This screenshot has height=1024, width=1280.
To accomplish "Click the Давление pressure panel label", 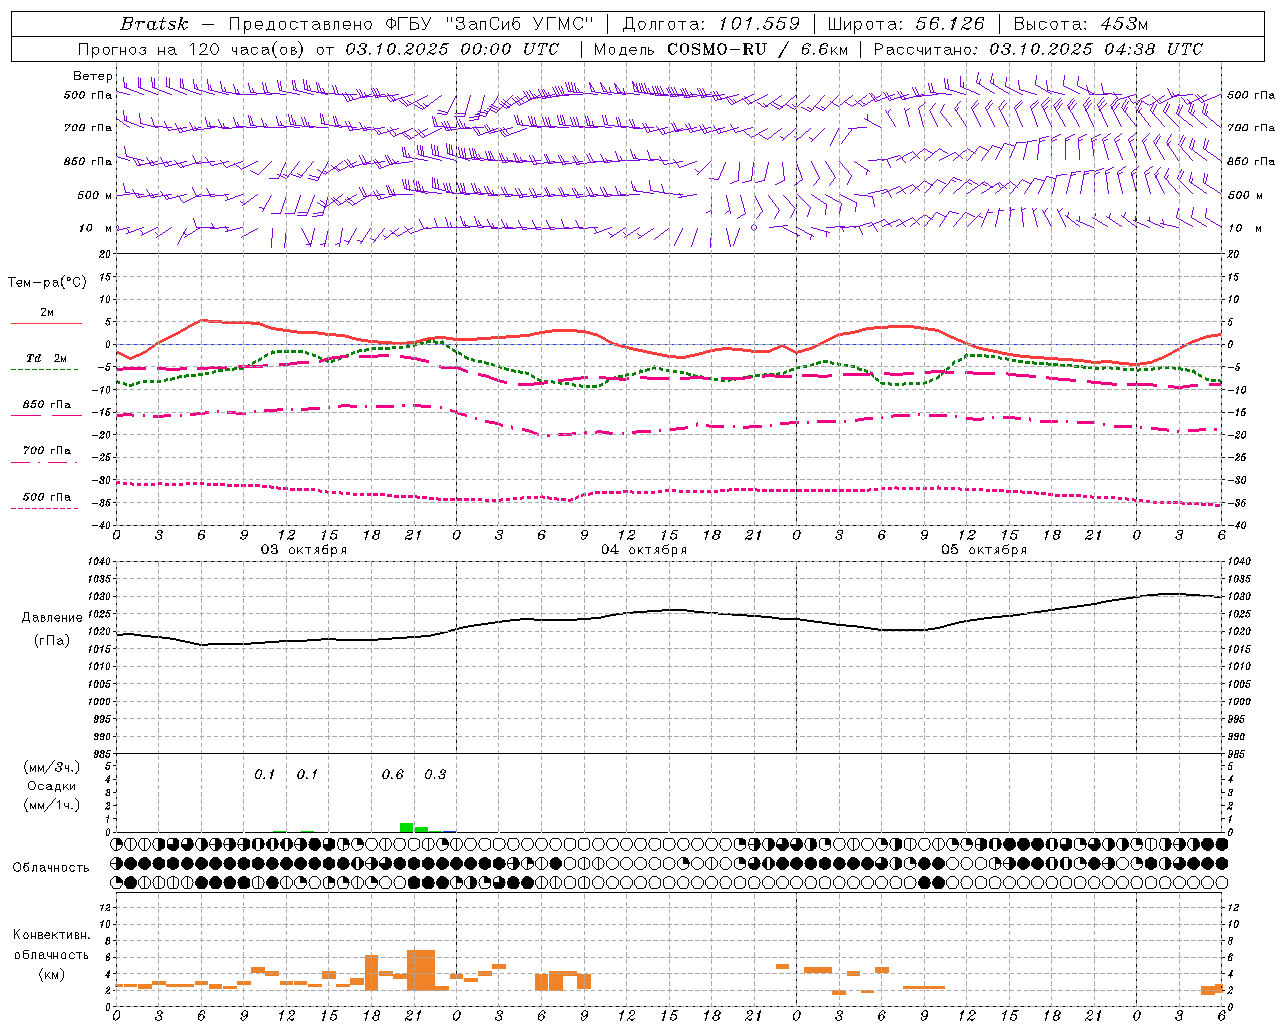I will 52,618.
